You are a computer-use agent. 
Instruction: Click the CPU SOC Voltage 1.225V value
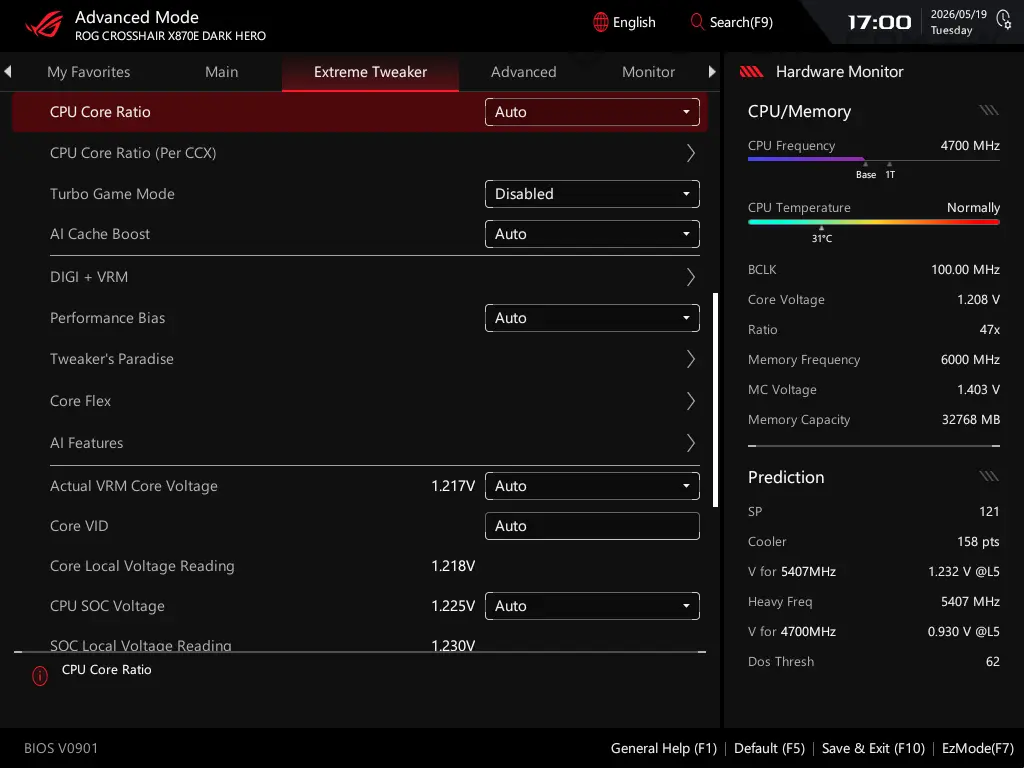pyautogui.click(x=453, y=606)
